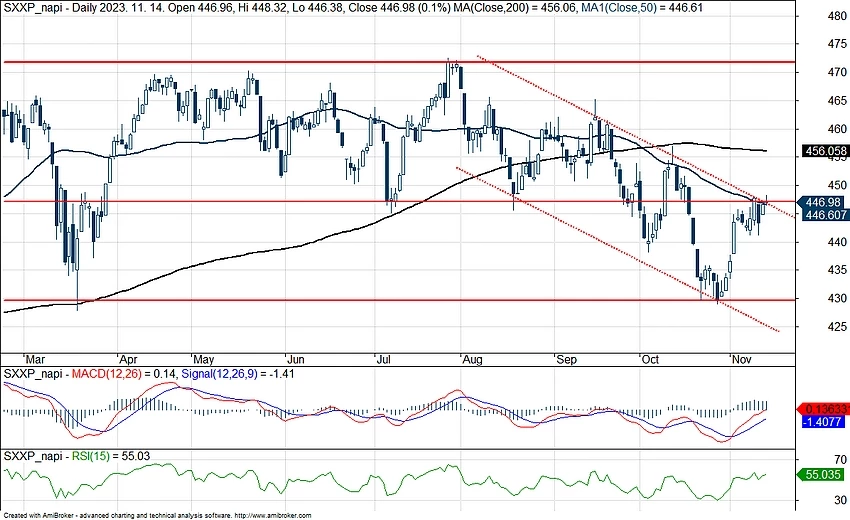Select the Jul marker on time axis
The width and height of the screenshot is (850, 520).
[383, 358]
